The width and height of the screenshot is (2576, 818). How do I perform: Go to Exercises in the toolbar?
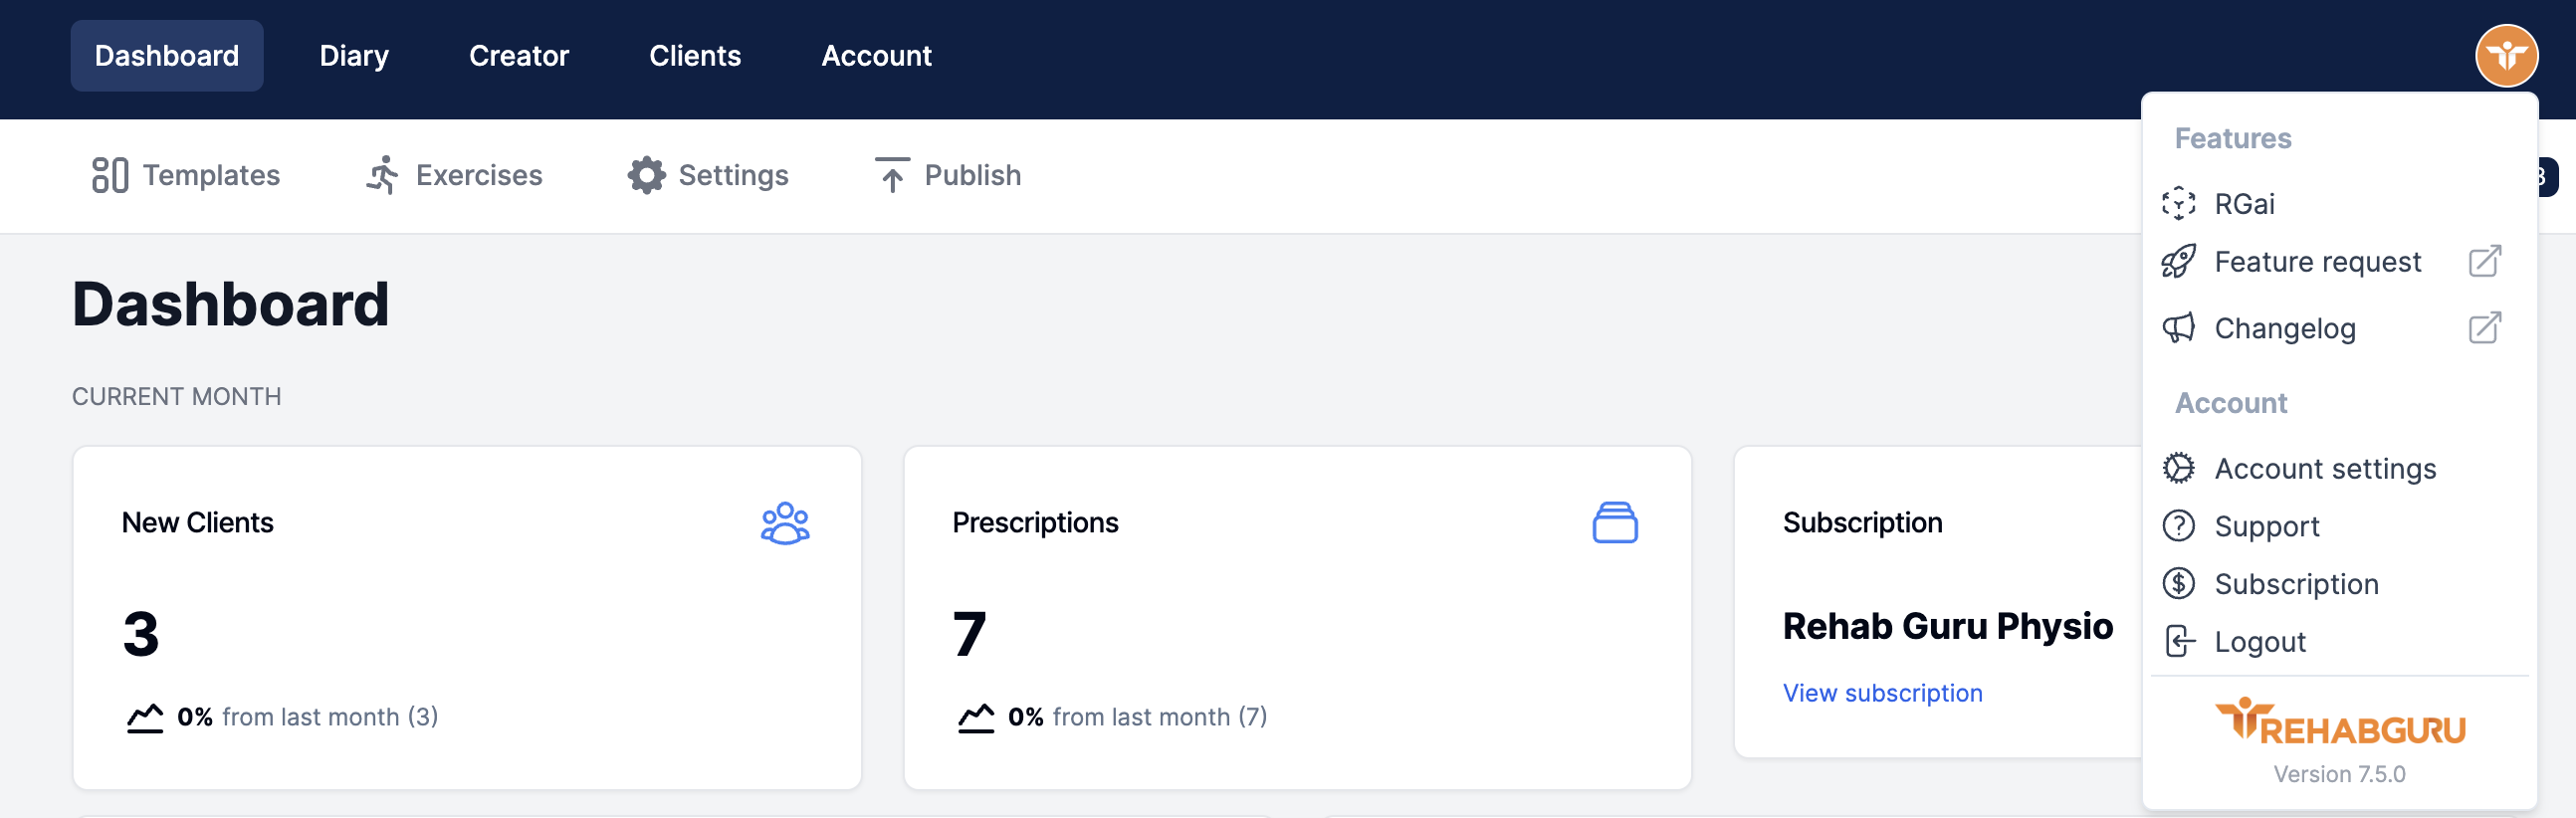[454, 175]
